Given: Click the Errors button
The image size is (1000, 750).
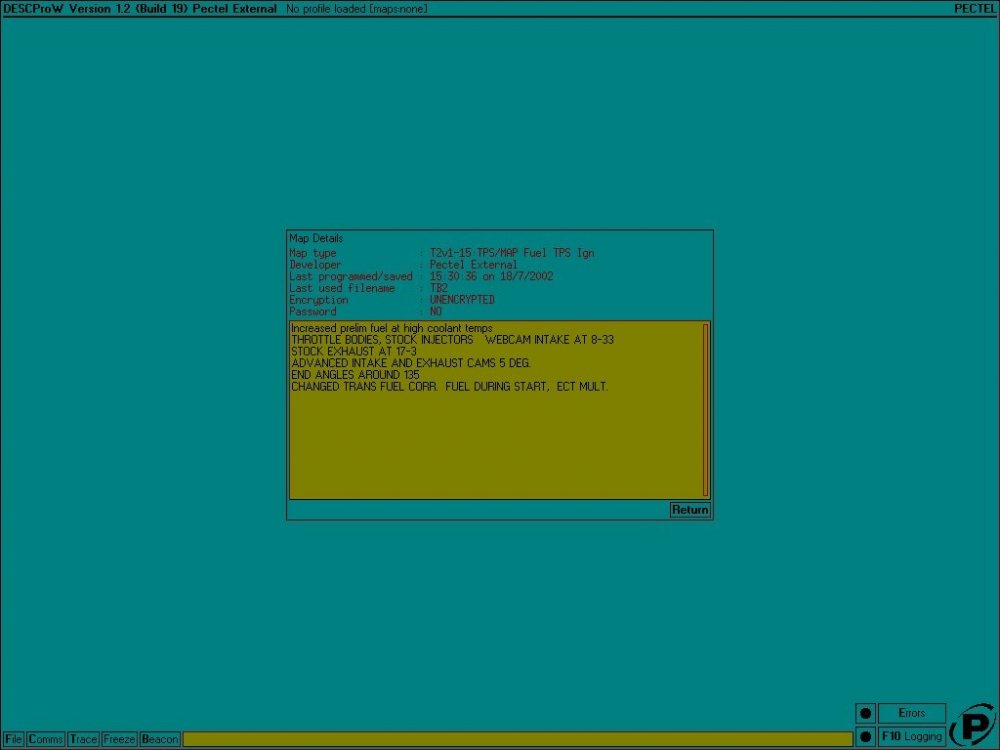Looking at the screenshot, I should [x=912, y=713].
